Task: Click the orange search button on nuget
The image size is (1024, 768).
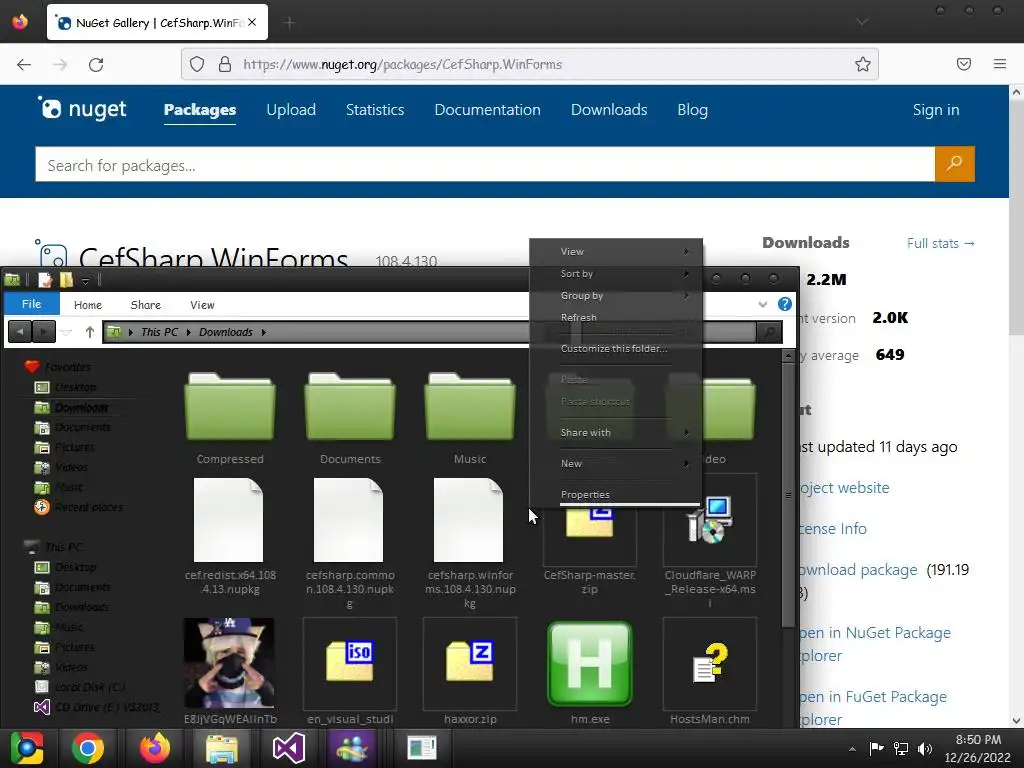Action: (x=954, y=164)
